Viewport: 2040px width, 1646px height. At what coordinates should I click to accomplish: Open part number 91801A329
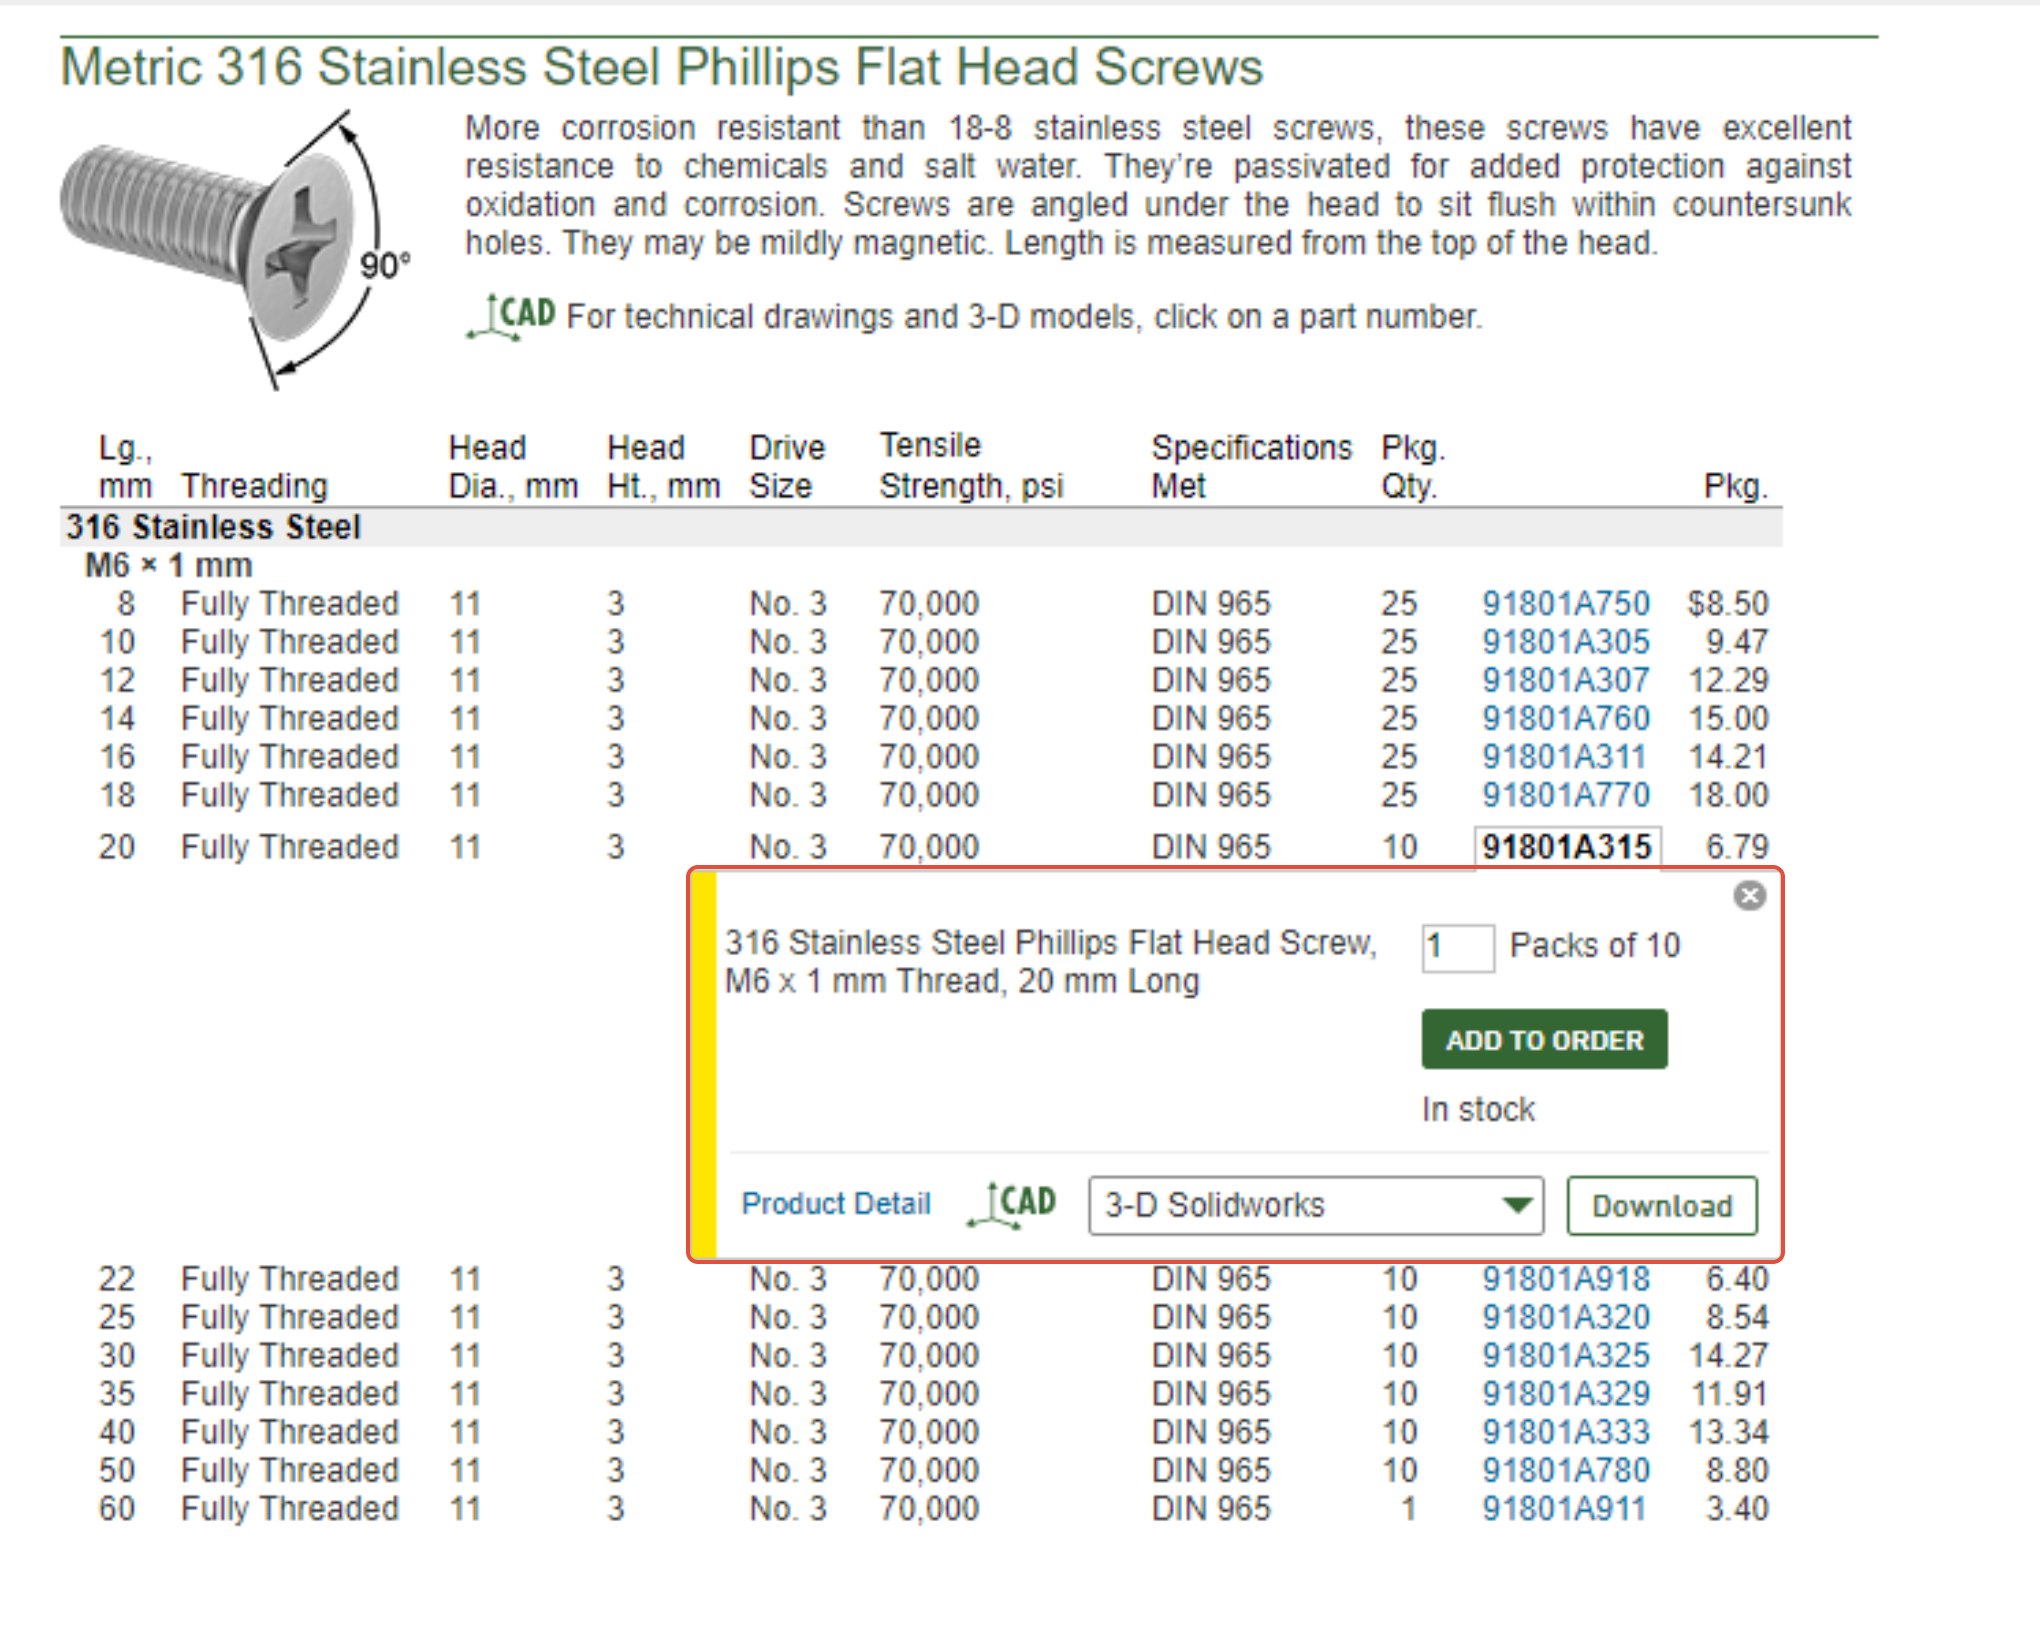click(x=1565, y=1393)
